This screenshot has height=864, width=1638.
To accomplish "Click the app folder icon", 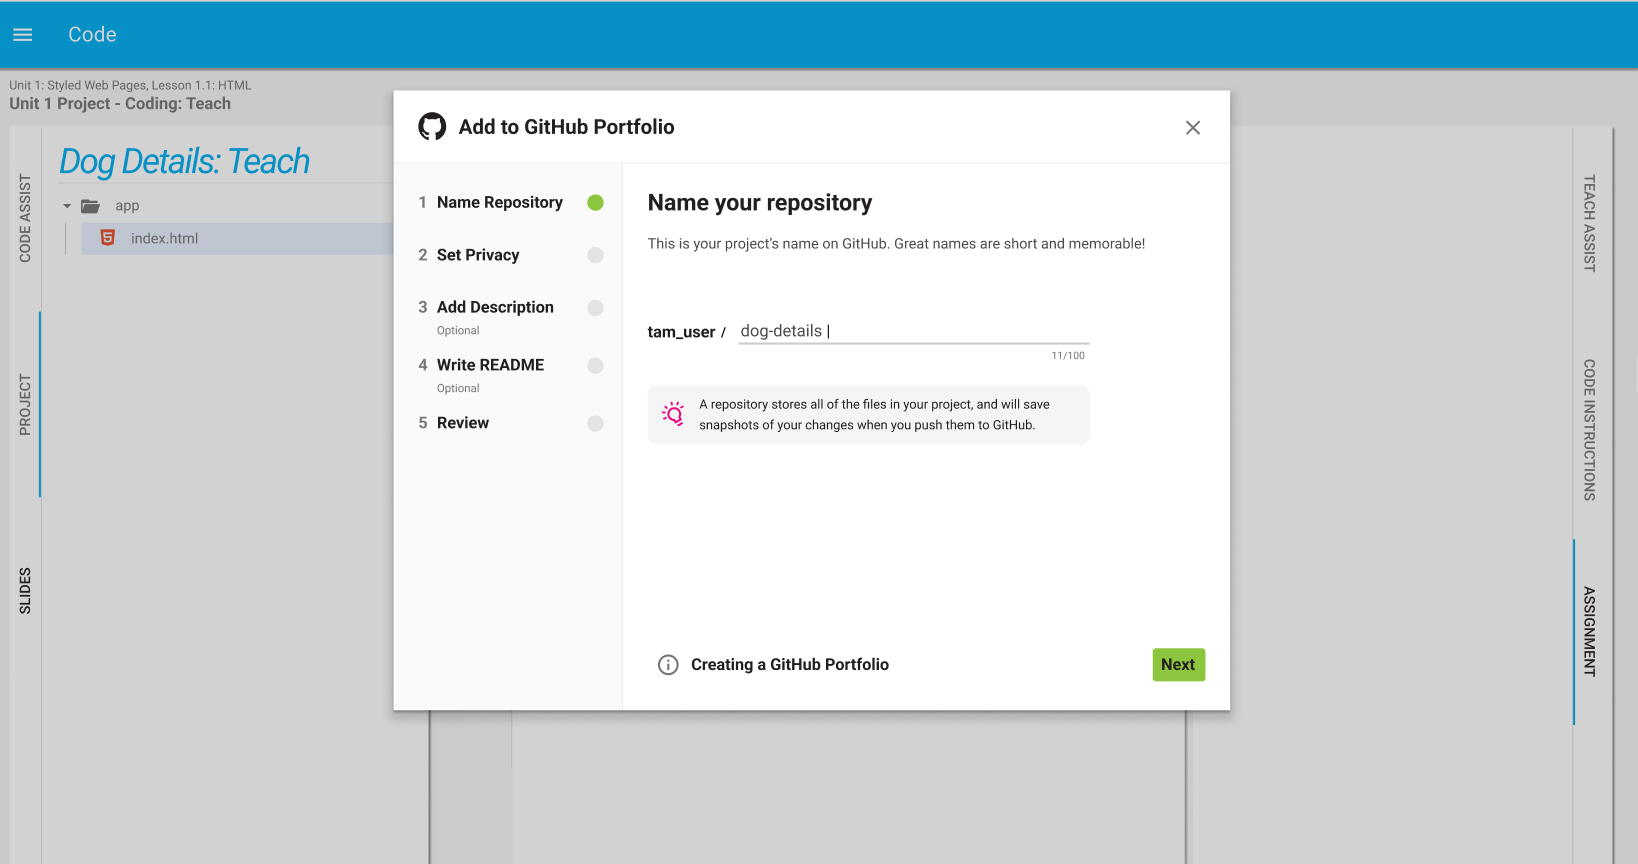I will 91,206.
